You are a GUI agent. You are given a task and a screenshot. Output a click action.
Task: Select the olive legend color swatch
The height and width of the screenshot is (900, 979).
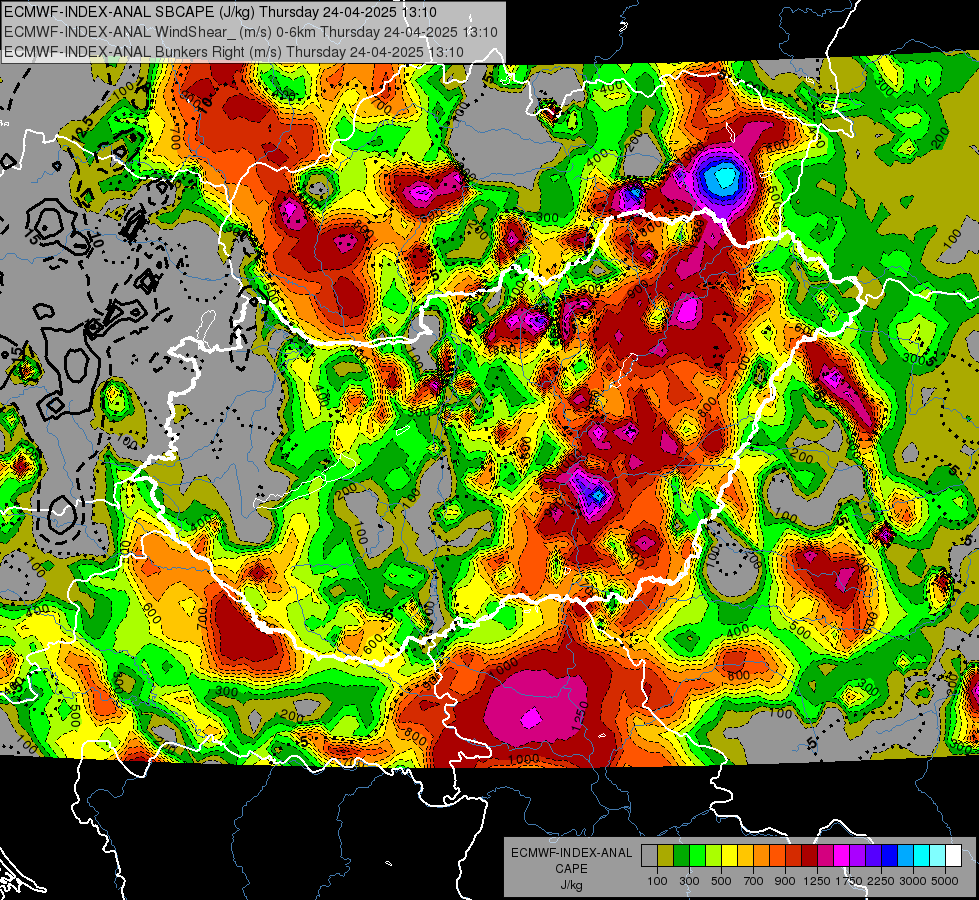666,855
